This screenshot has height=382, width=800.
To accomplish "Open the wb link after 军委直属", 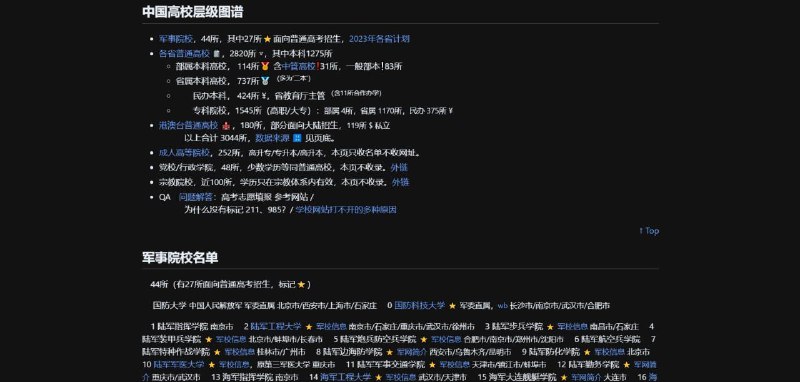I will tap(503, 306).
